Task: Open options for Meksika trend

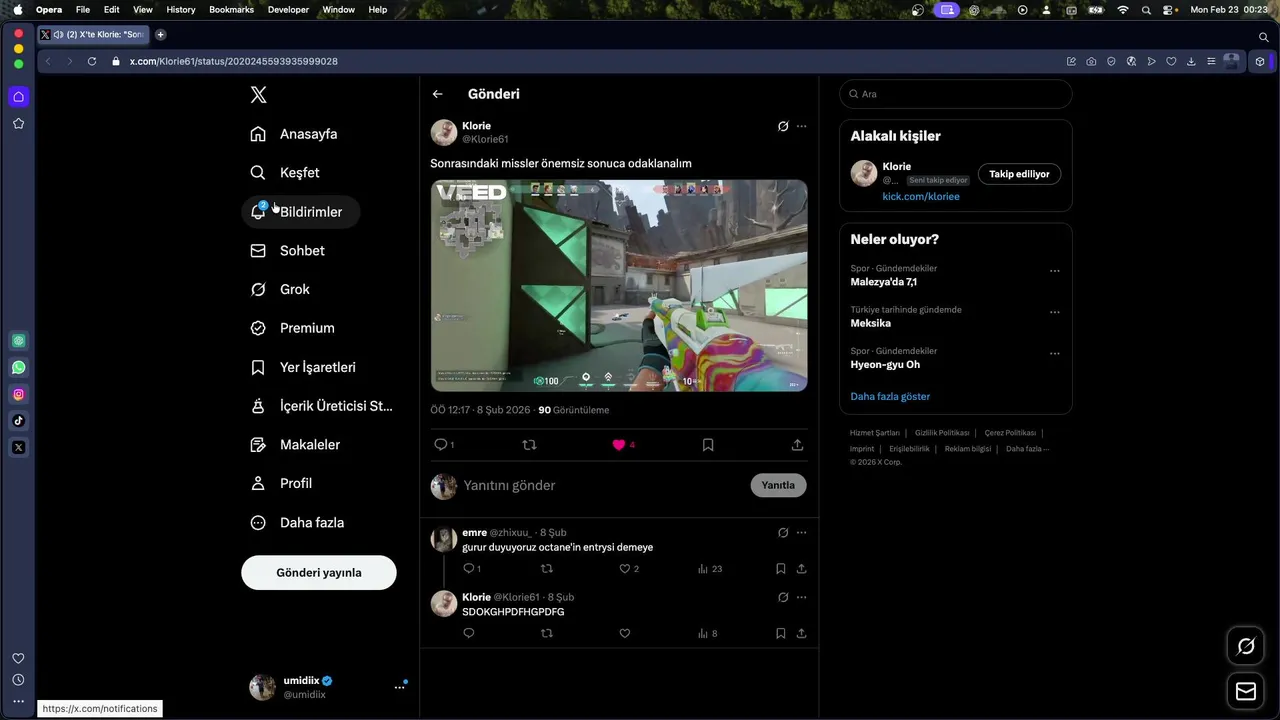Action: pyautogui.click(x=1054, y=312)
